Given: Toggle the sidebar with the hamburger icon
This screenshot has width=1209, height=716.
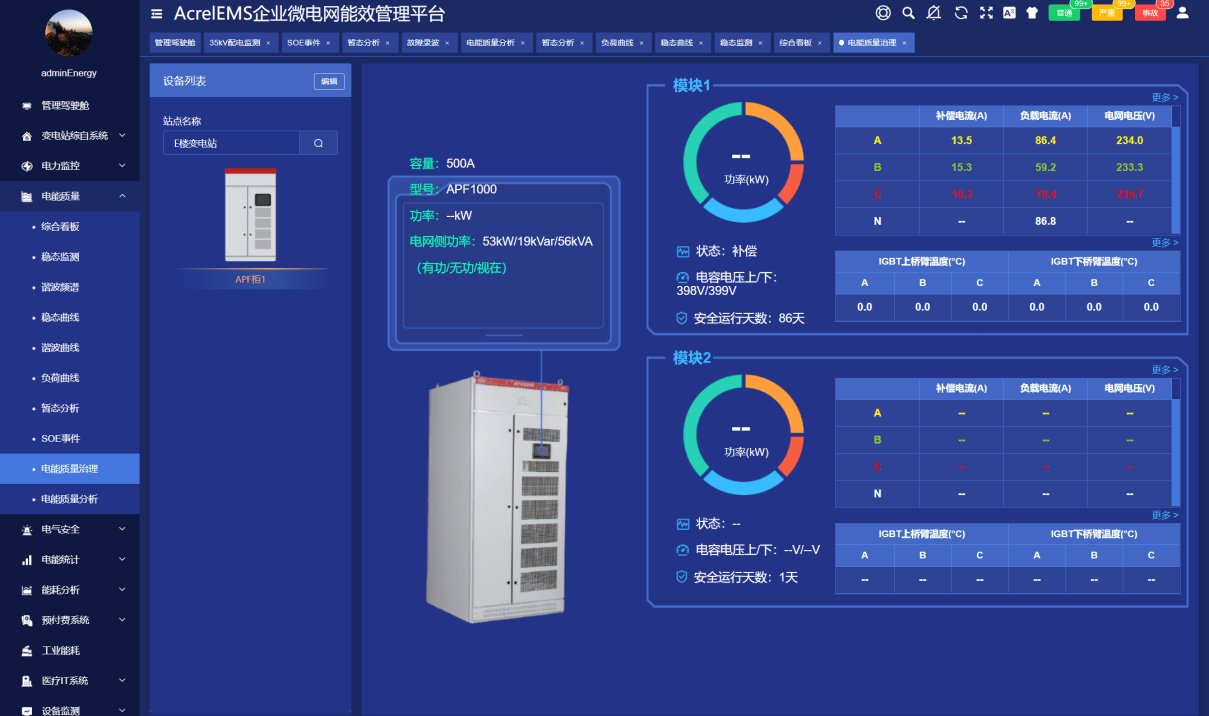Looking at the screenshot, I should coord(157,14).
